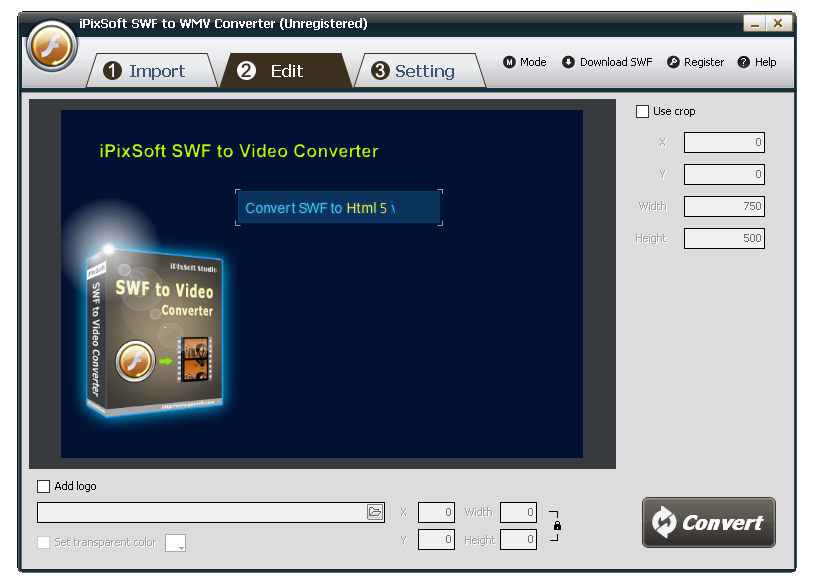Open the Register option
813x586 pixels.
point(695,62)
